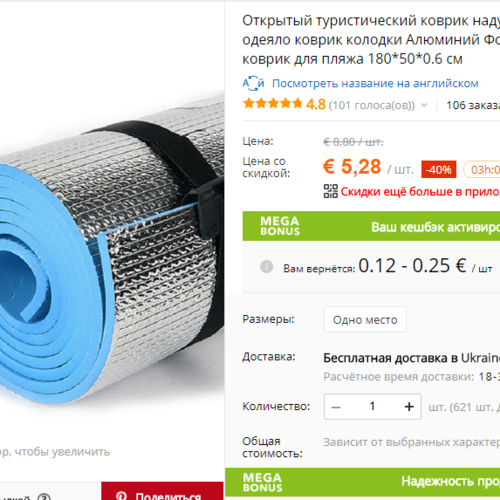Image resolution: width=500 pixels, height=500 pixels.
Task: Select the Одно место size option
Action: click(365, 320)
